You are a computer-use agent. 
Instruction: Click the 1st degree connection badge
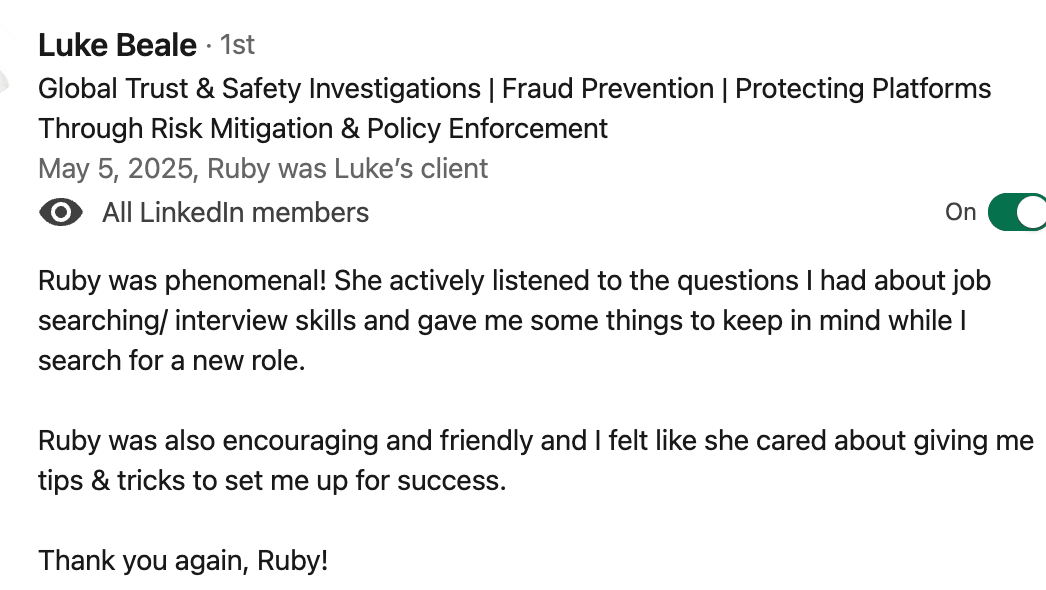click(237, 45)
